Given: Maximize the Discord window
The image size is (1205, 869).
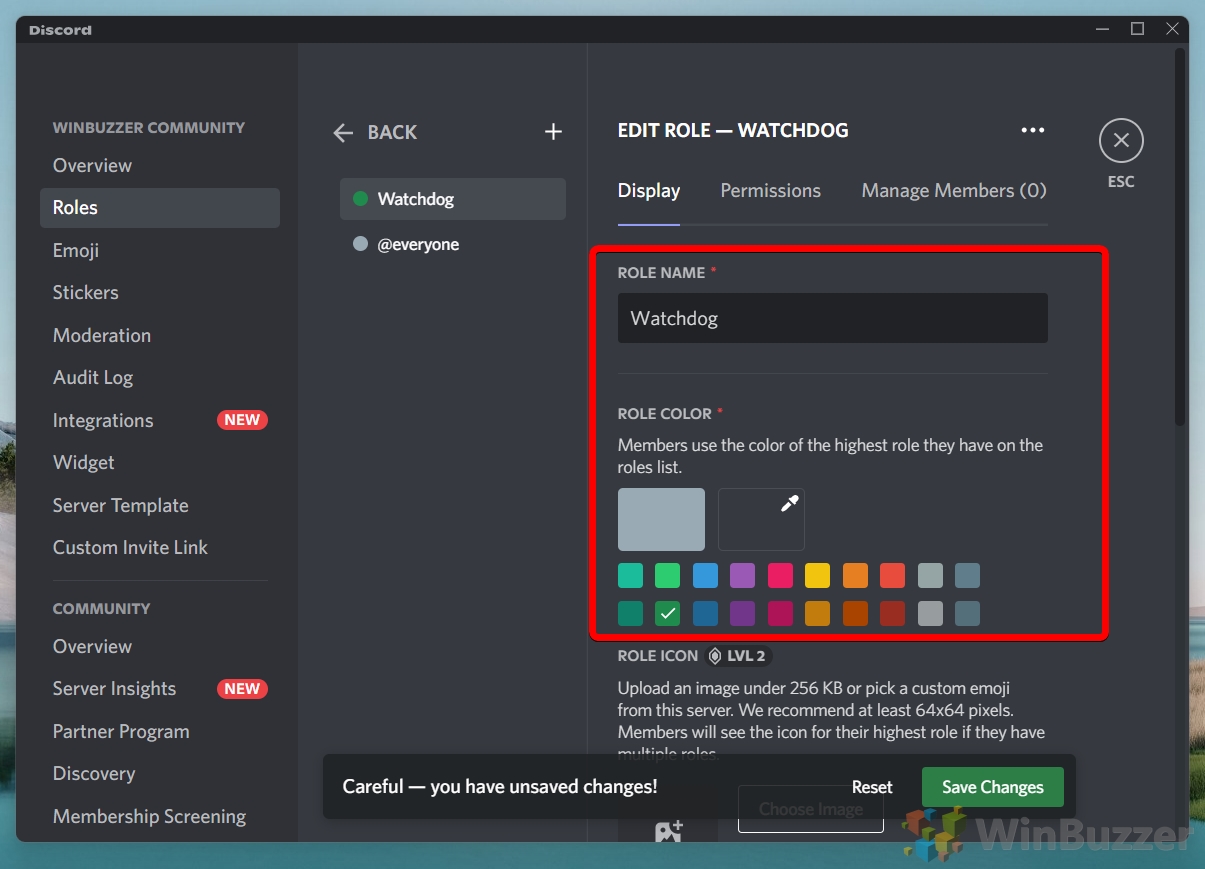Looking at the screenshot, I should coord(1137,29).
